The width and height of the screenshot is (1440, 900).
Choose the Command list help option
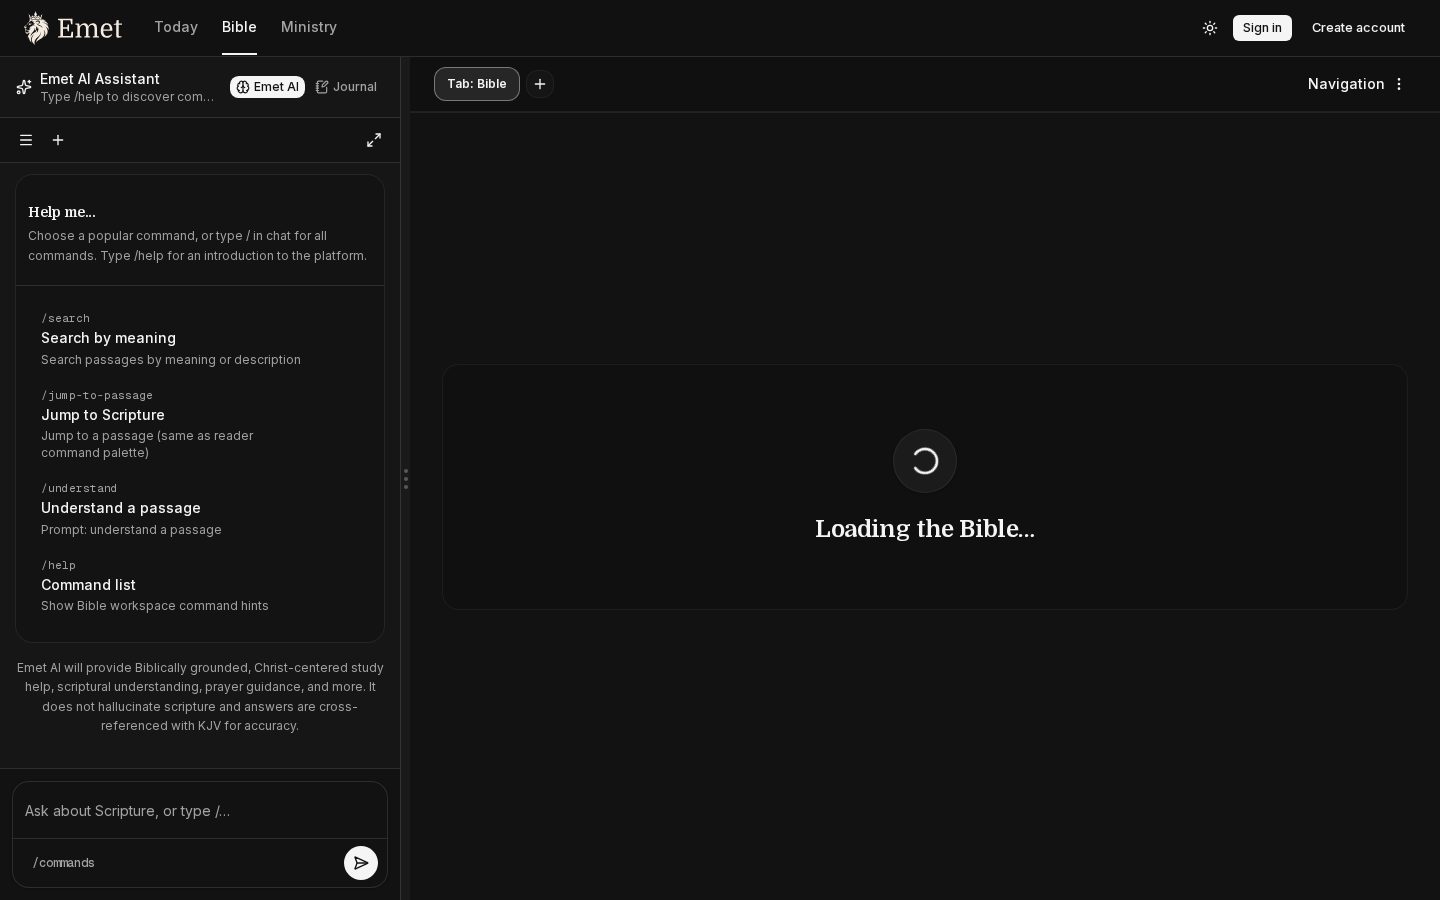point(200,586)
